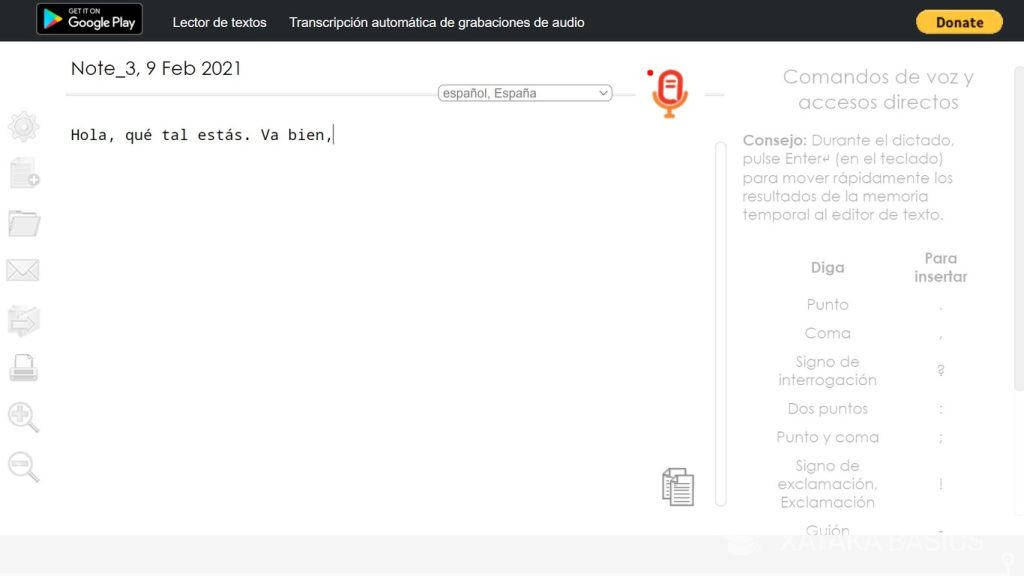Stop dictation with the red microphone icon

pyautogui.click(x=669, y=93)
